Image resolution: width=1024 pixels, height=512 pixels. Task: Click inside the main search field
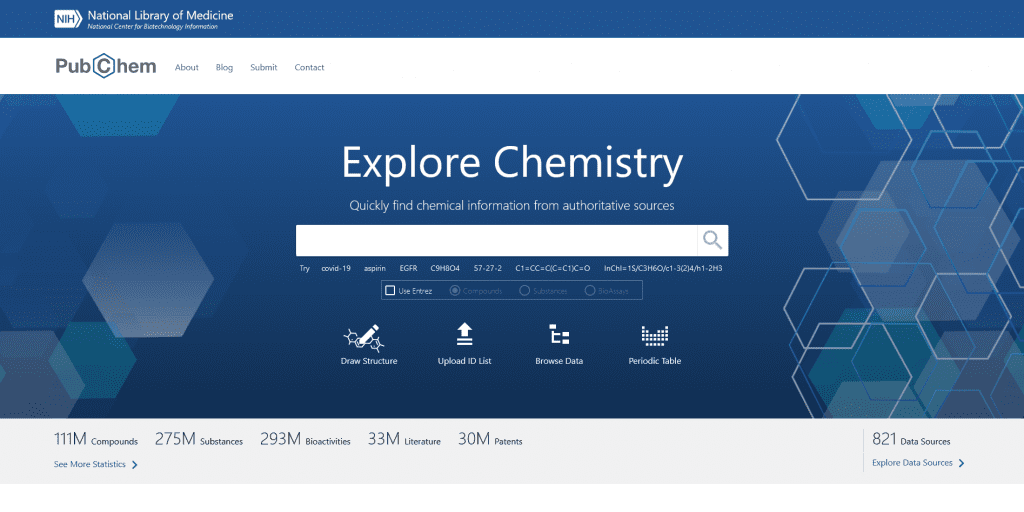pyautogui.click(x=496, y=240)
